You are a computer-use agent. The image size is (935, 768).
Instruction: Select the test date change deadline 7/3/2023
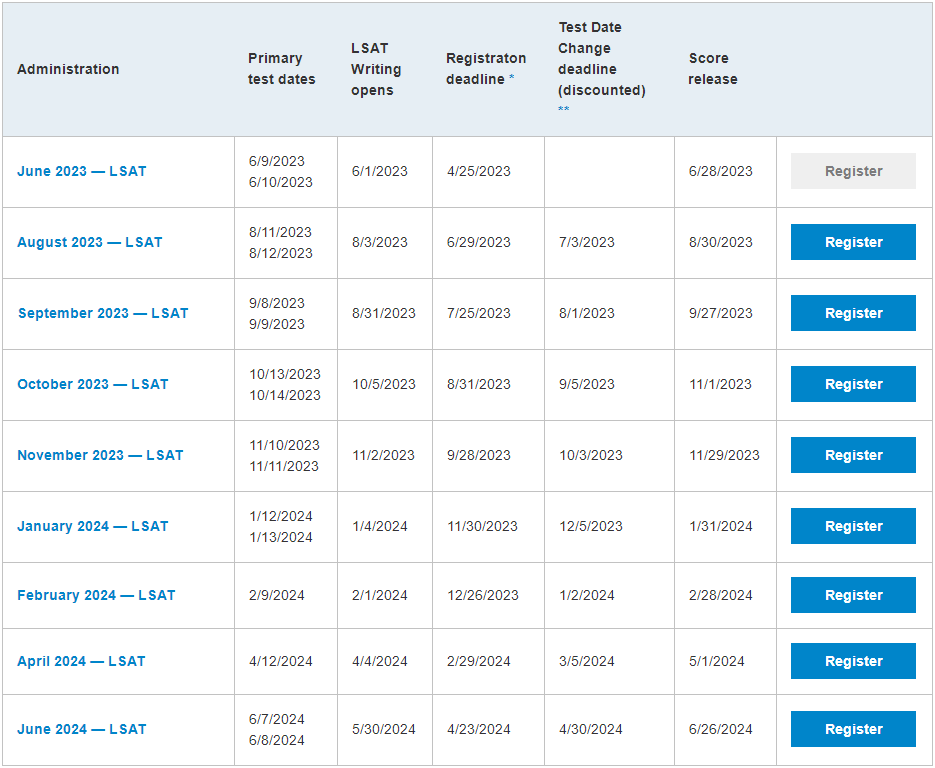click(x=587, y=242)
